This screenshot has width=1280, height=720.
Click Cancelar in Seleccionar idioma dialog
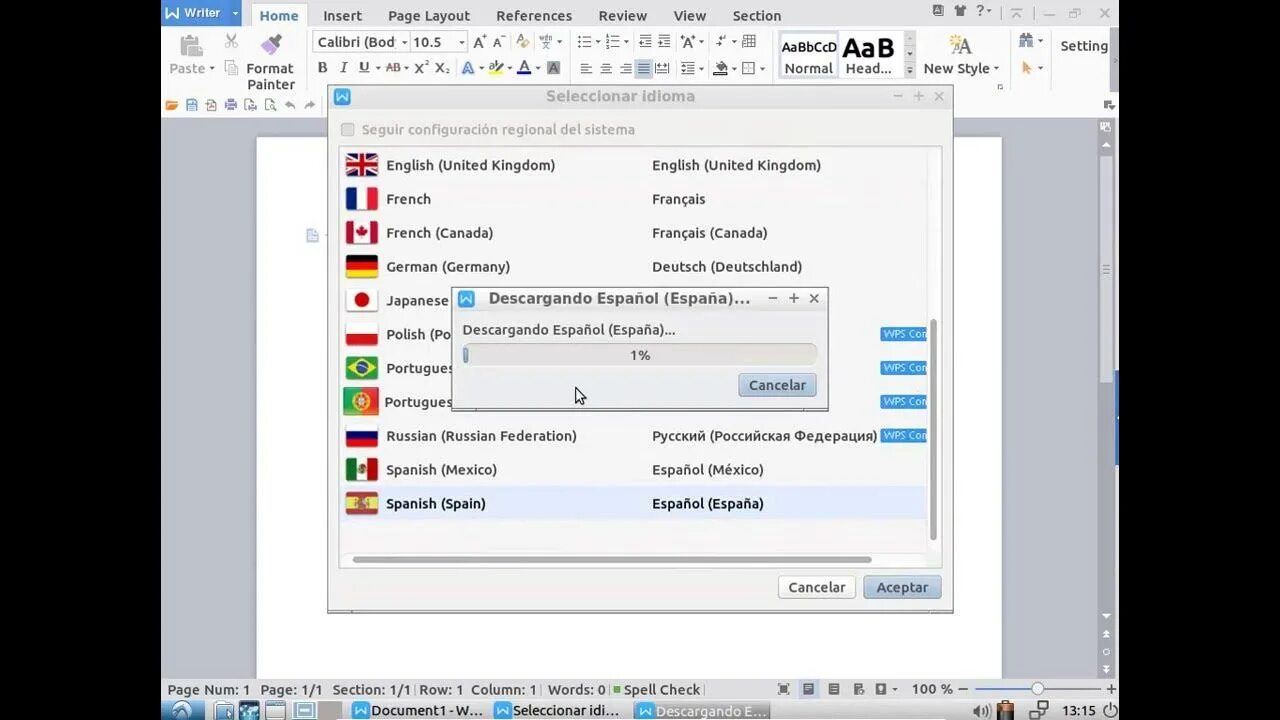(816, 587)
